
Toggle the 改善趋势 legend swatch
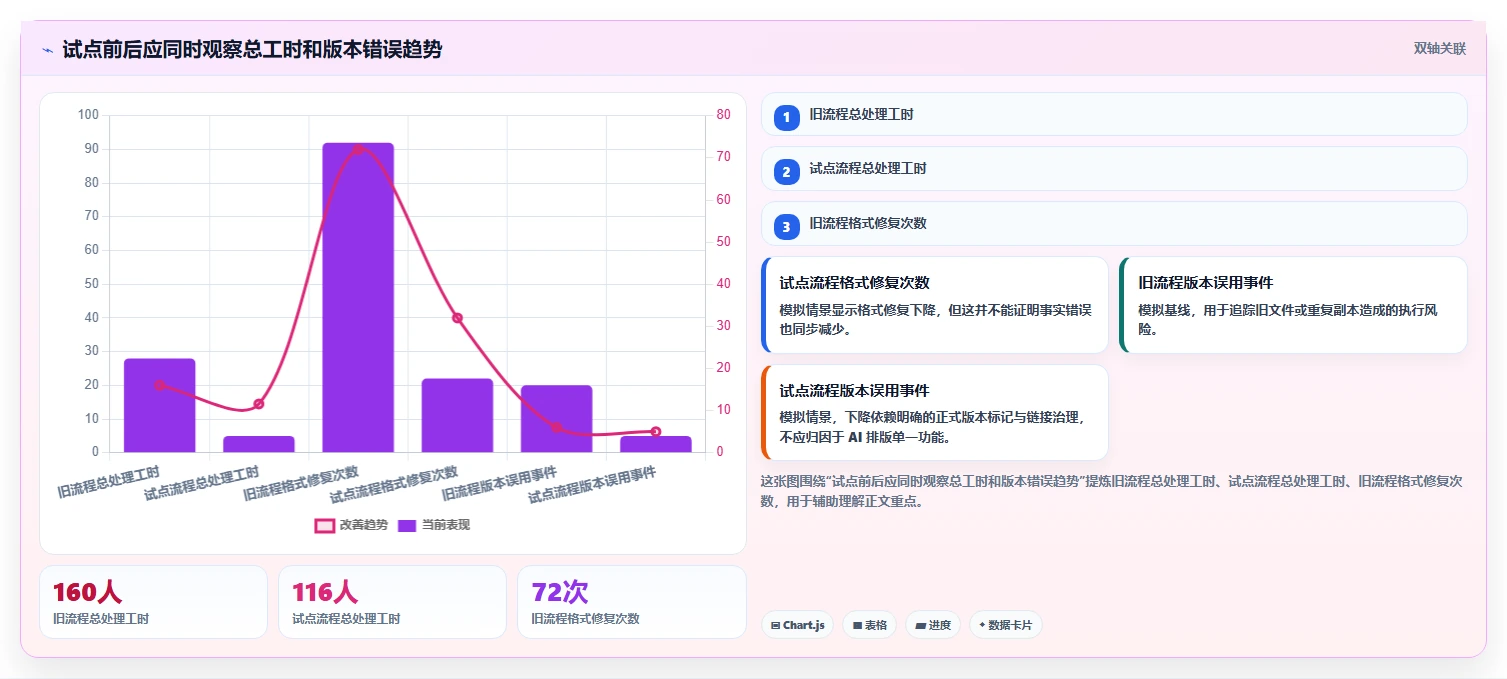coord(325,525)
